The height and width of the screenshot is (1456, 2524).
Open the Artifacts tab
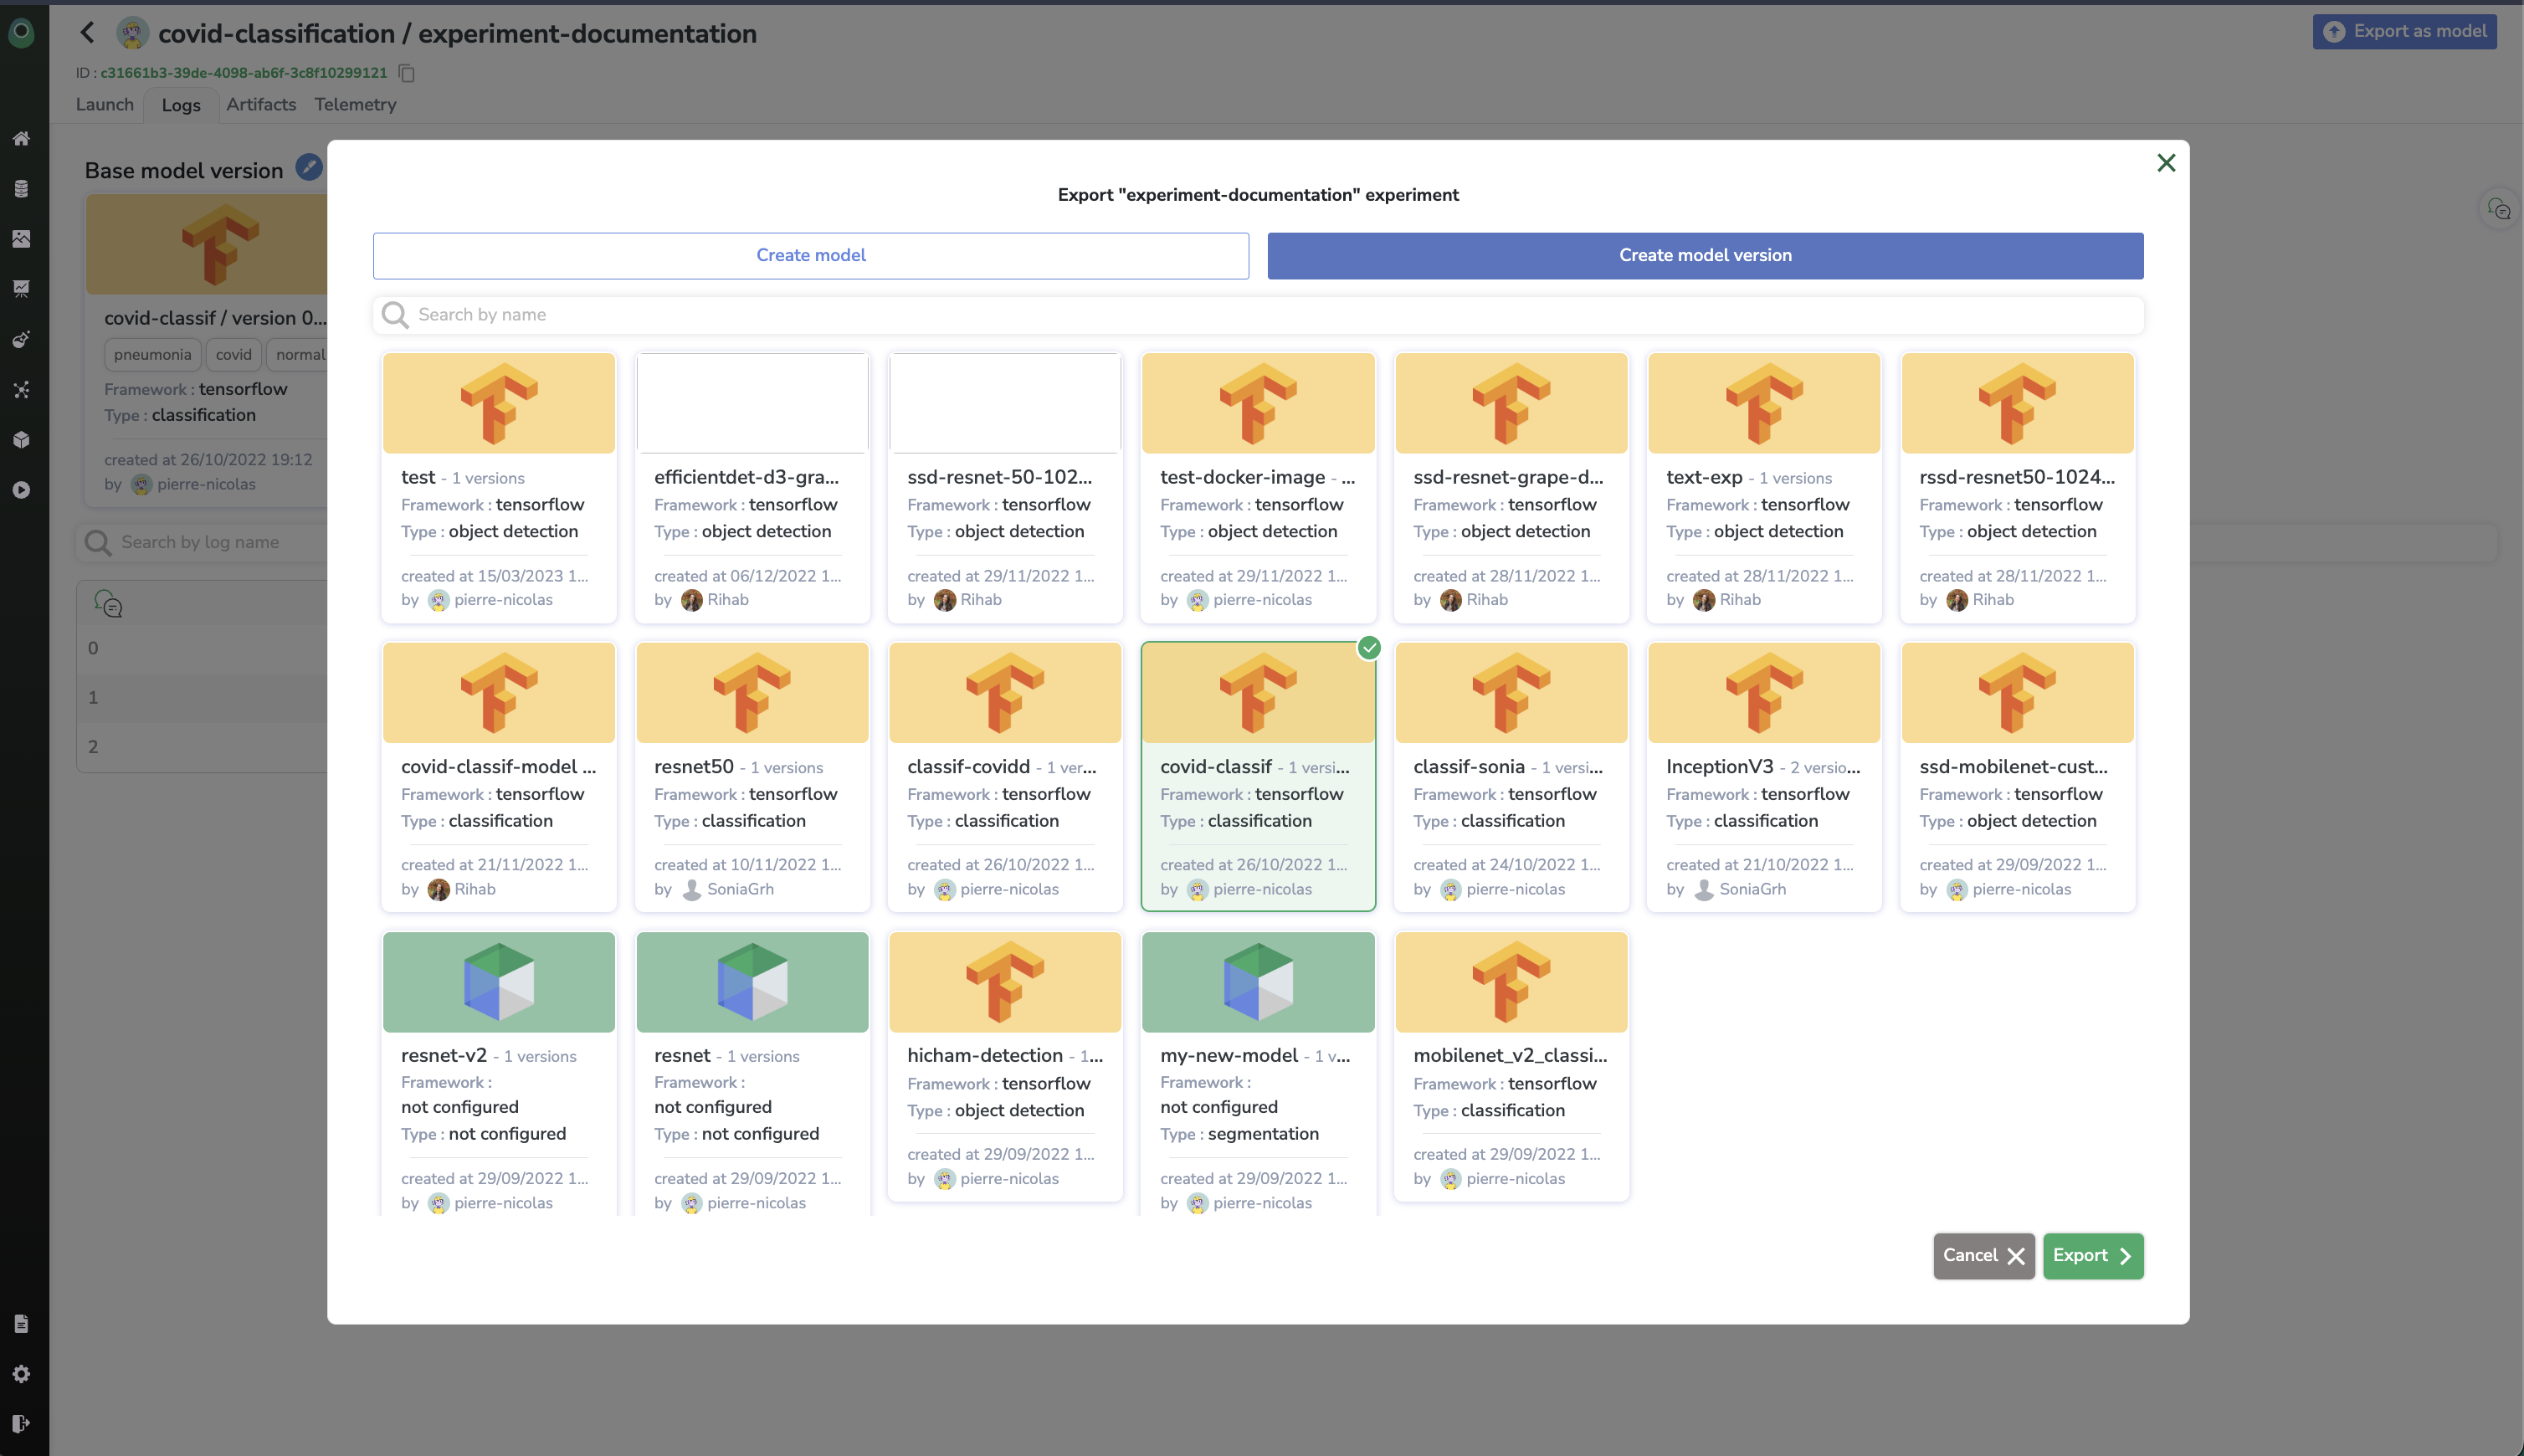[261, 105]
